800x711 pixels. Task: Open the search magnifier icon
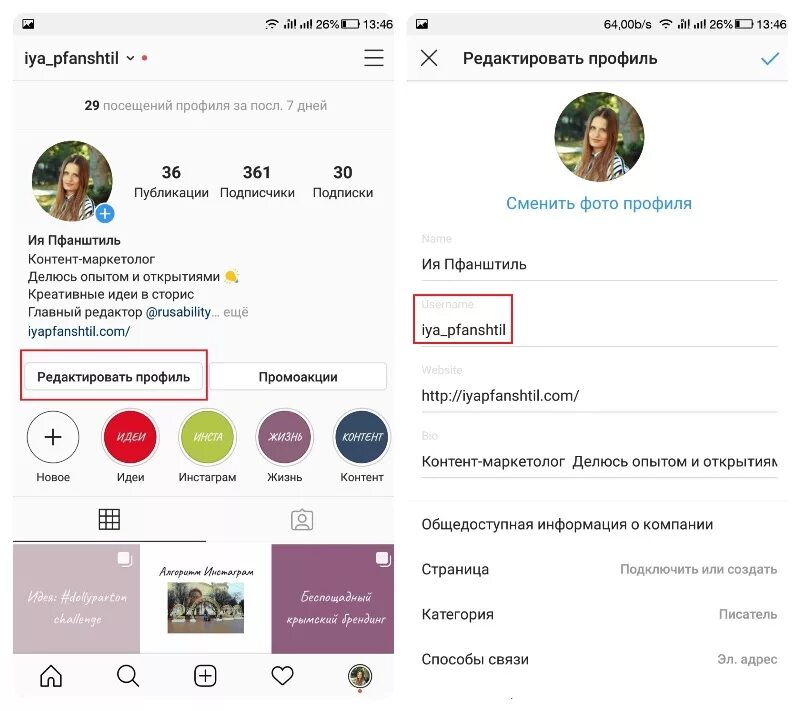coord(128,676)
